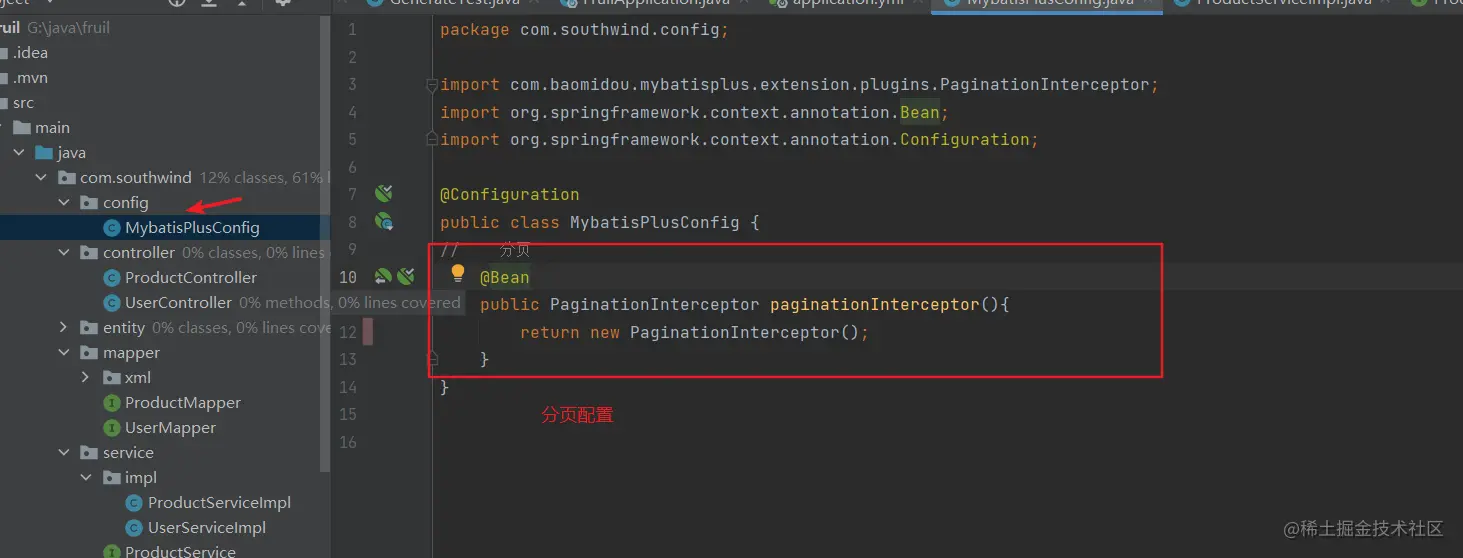Image resolution: width=1463 pixels, height=558 pixels.
Task: Click the Project panel vertical scrollbar
Action: (324, 243)
